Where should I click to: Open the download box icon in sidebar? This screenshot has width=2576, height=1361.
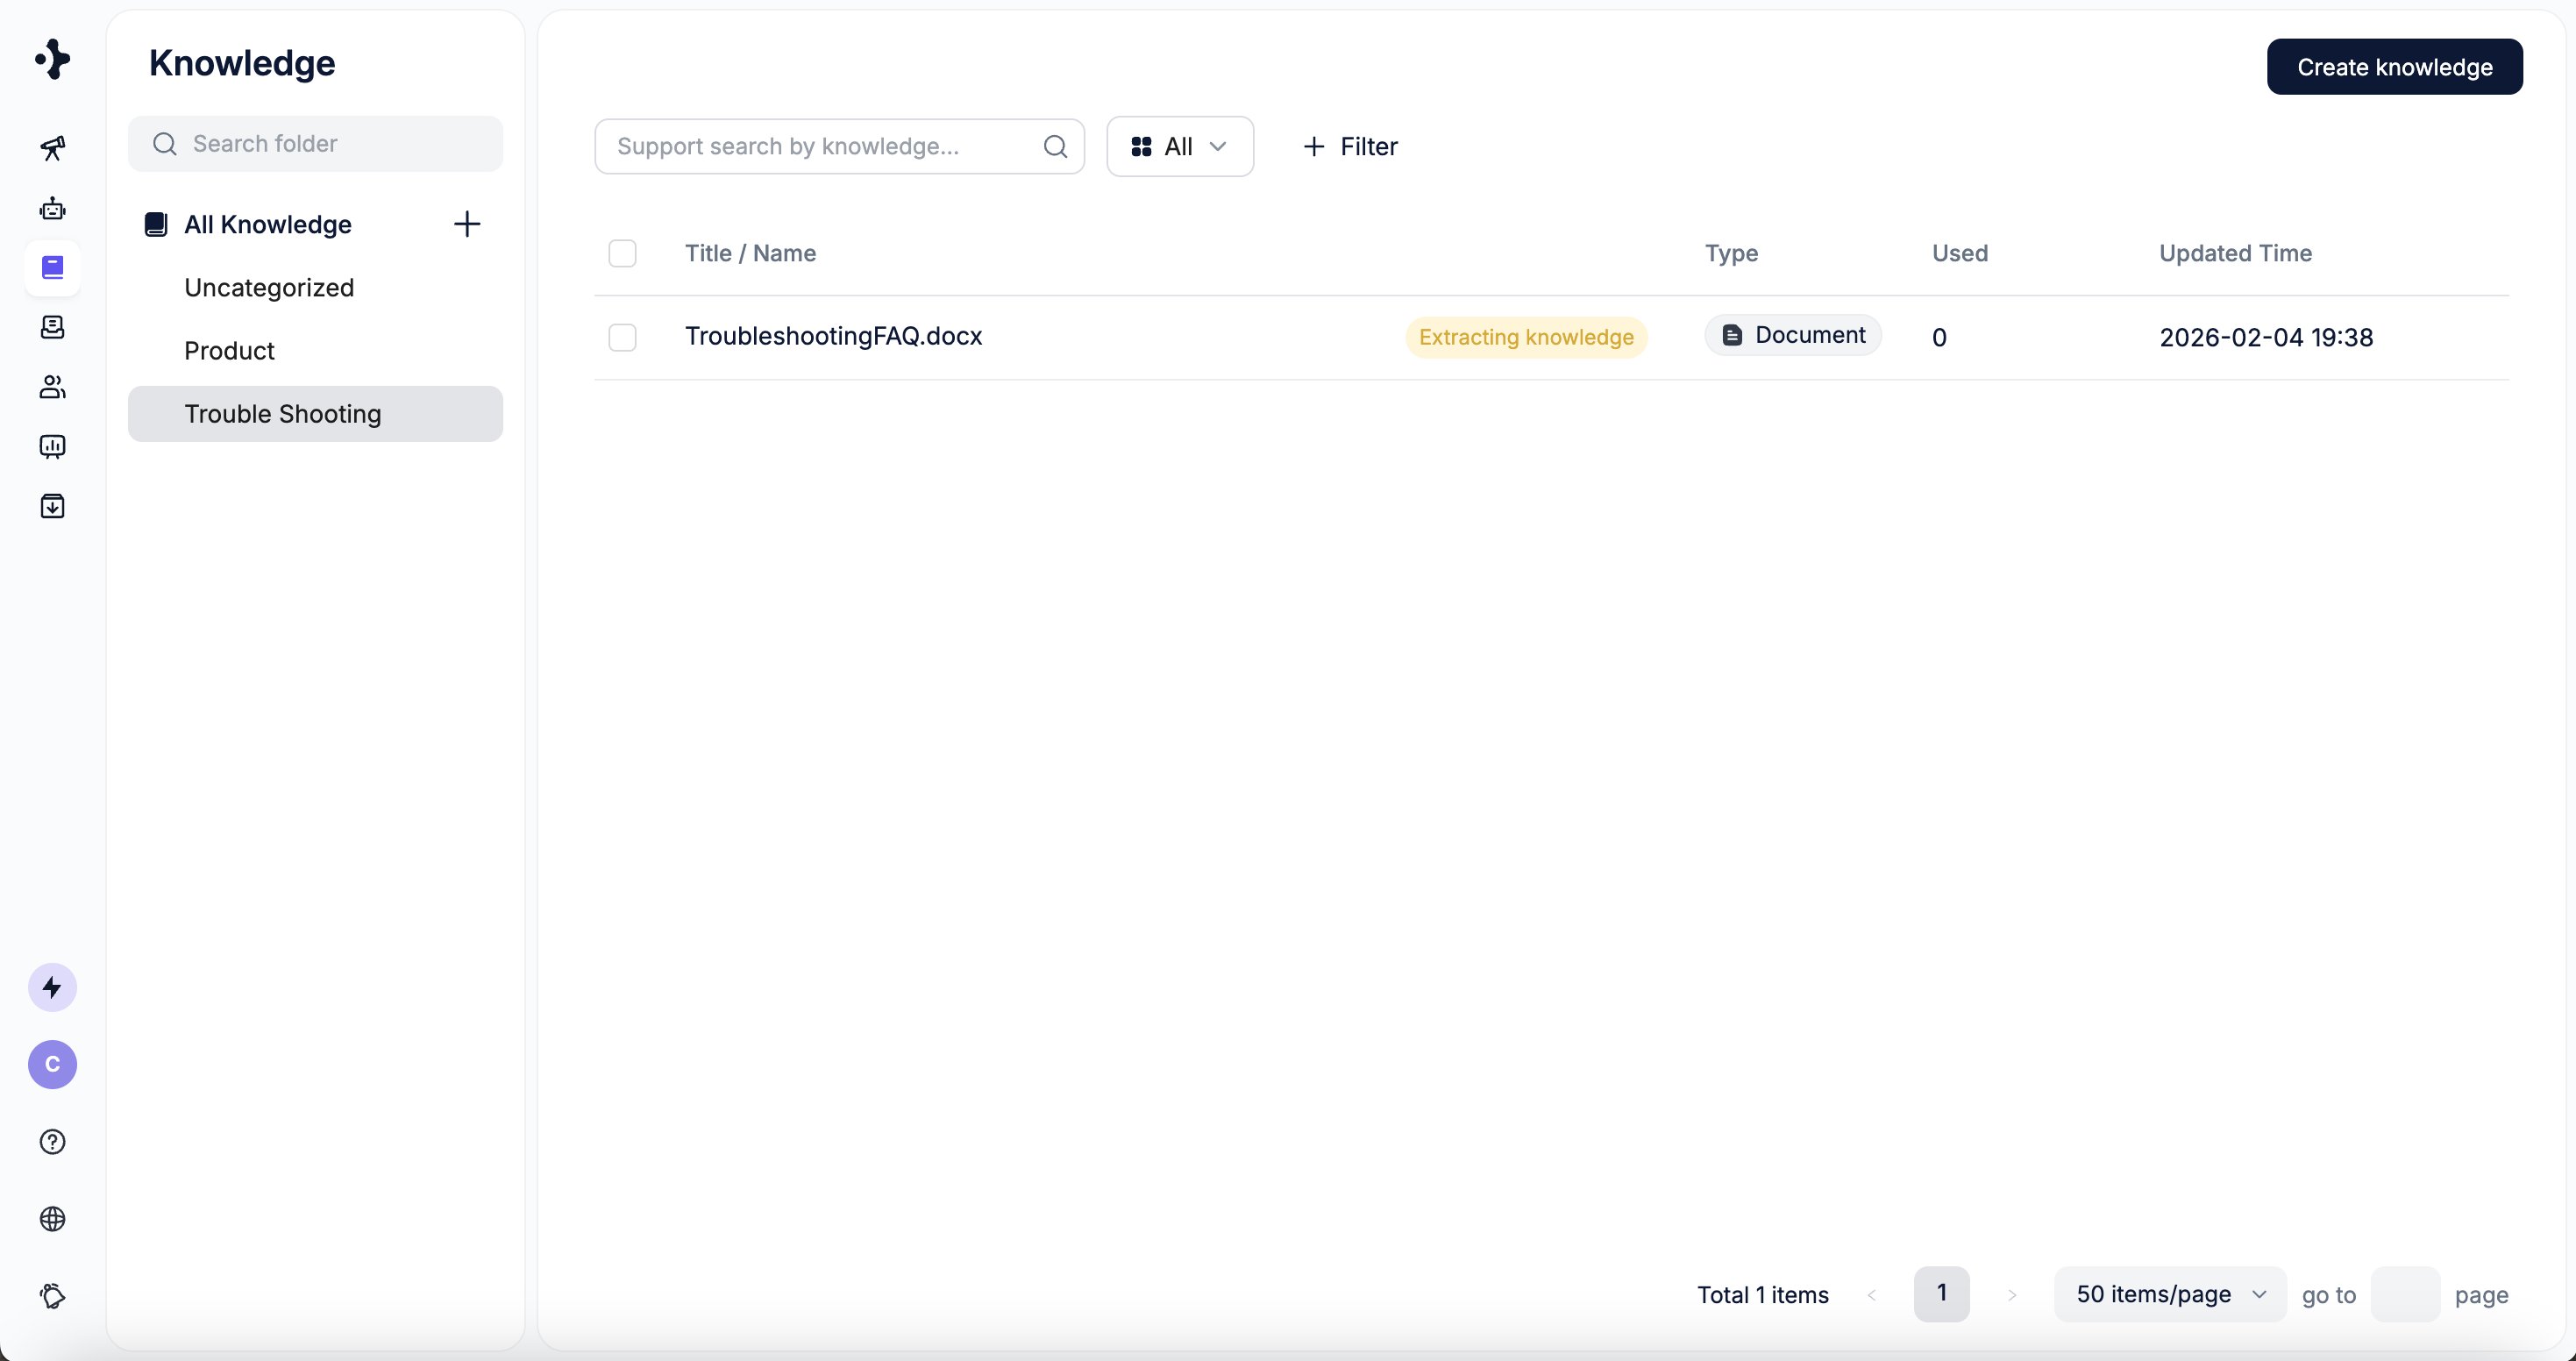[52, 506]
